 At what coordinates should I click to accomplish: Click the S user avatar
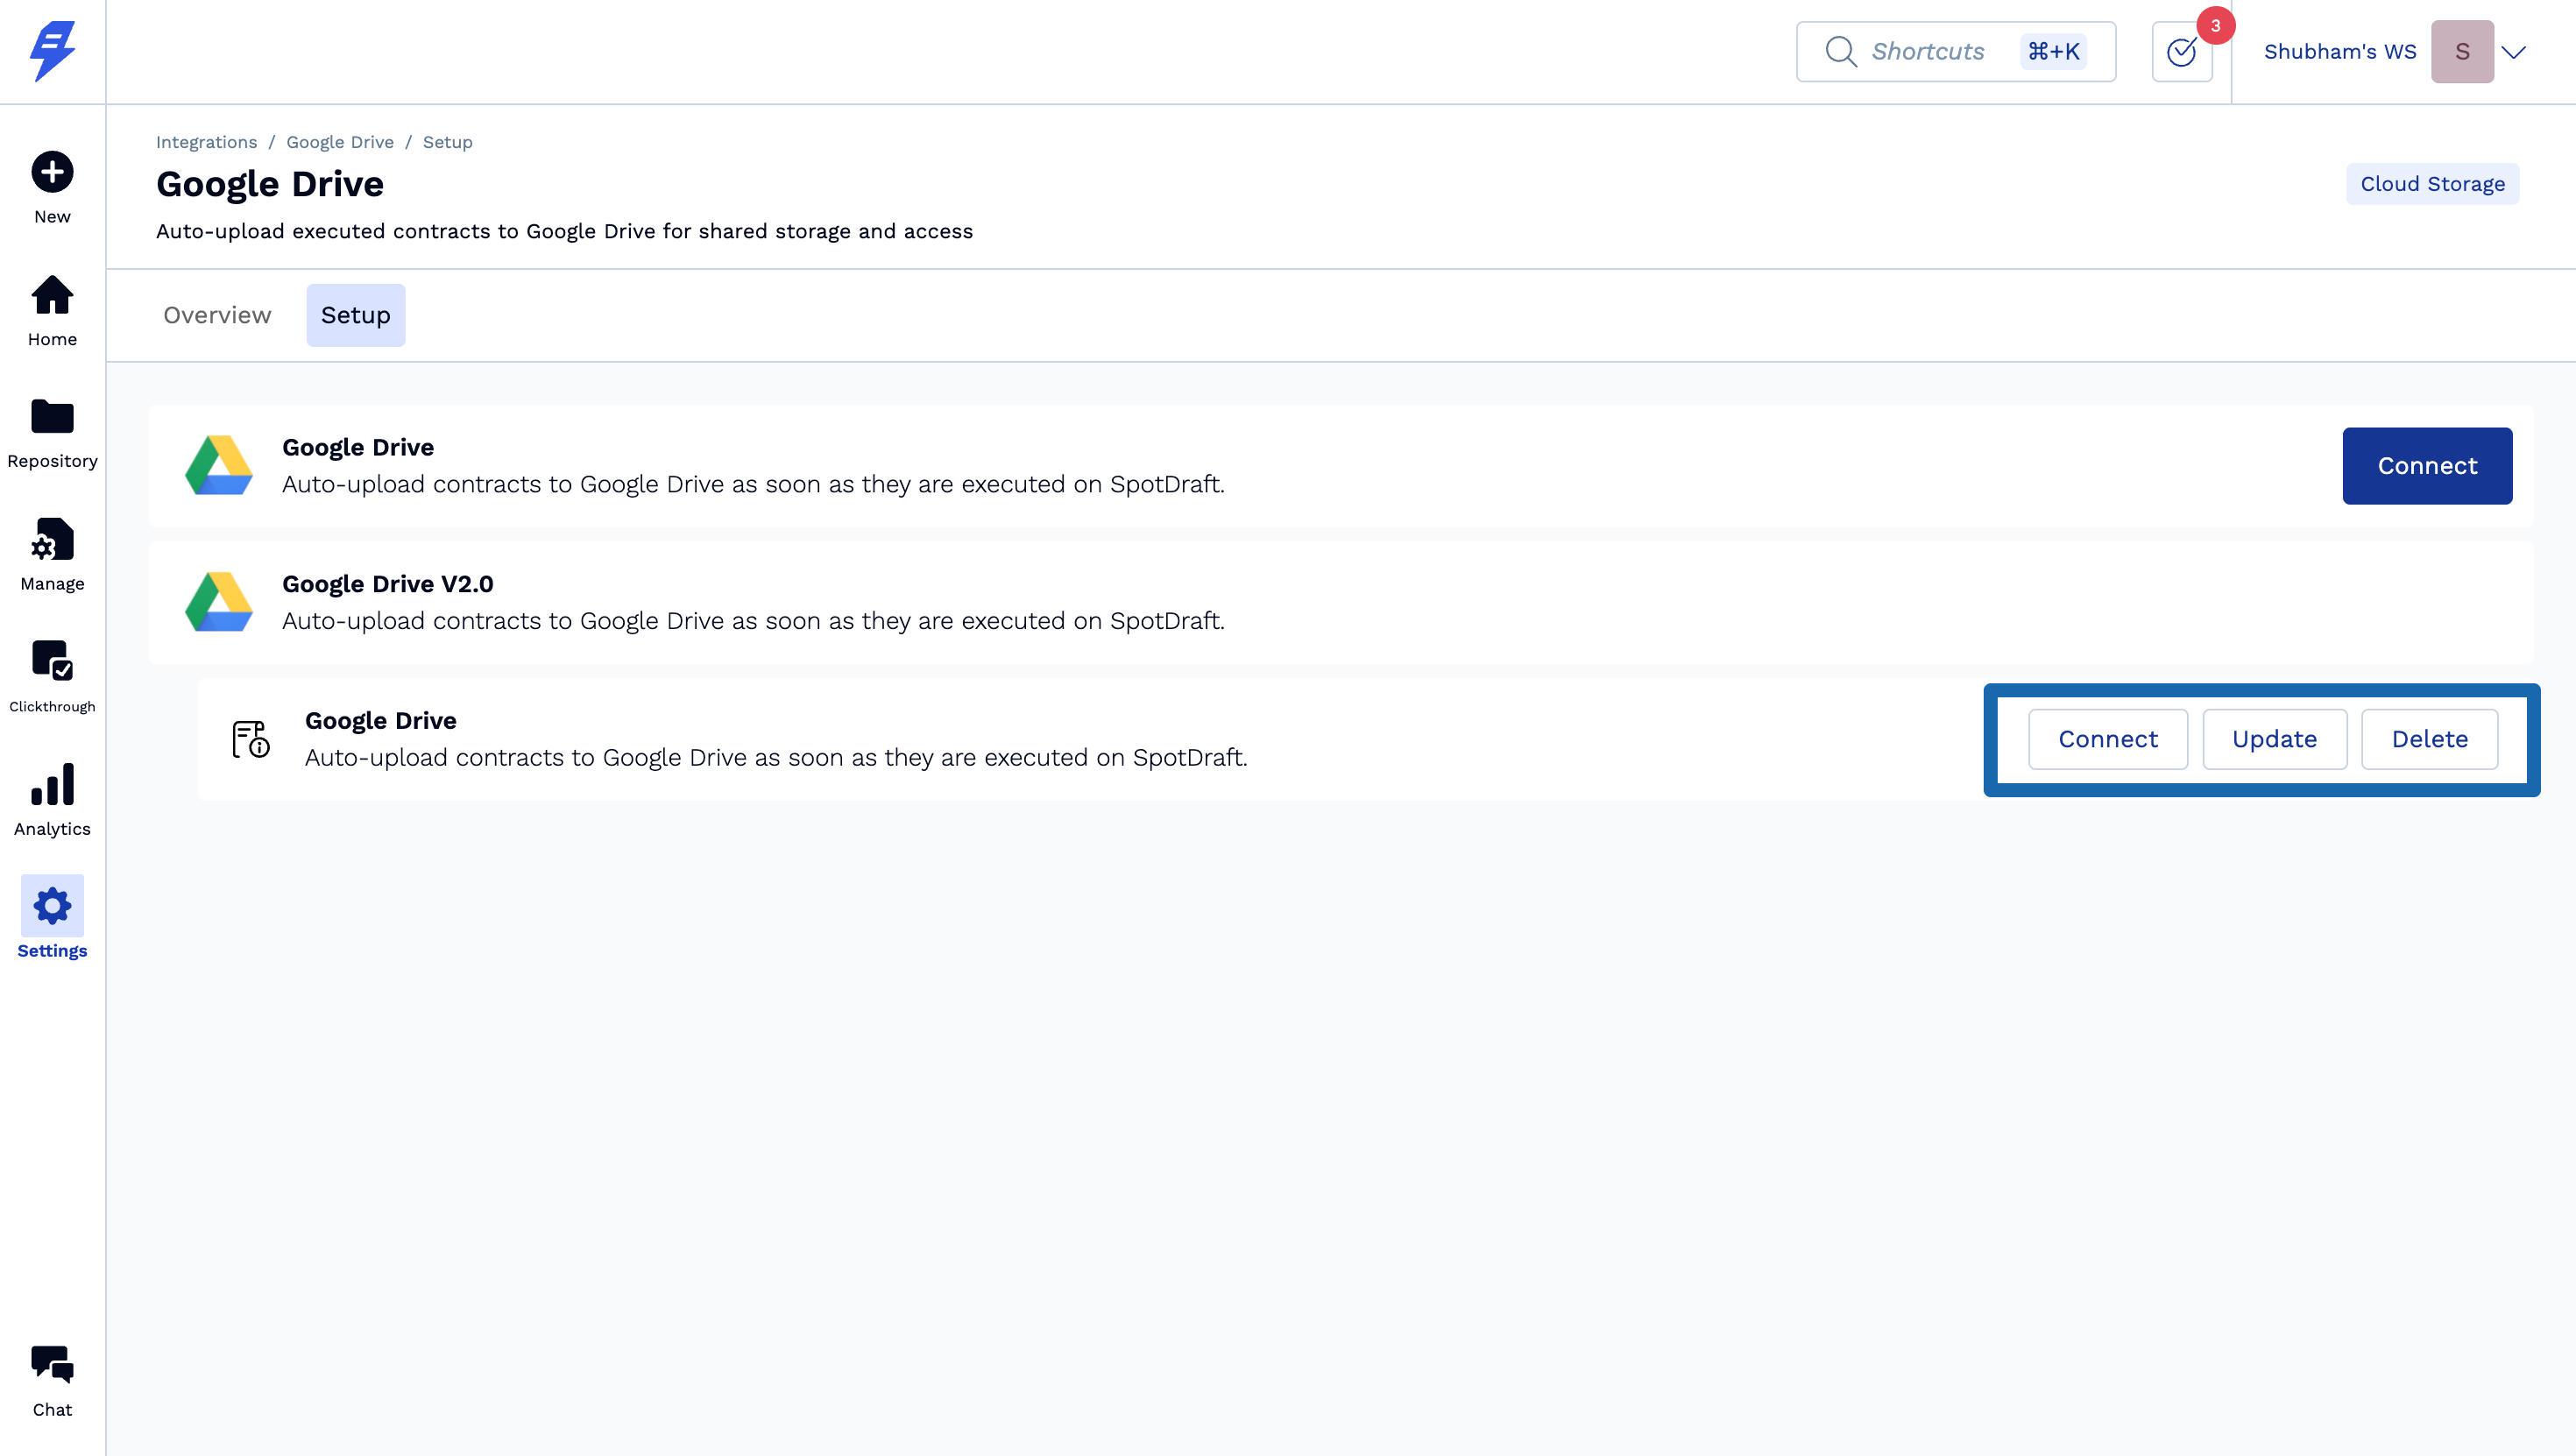(x=2461, y=52)
